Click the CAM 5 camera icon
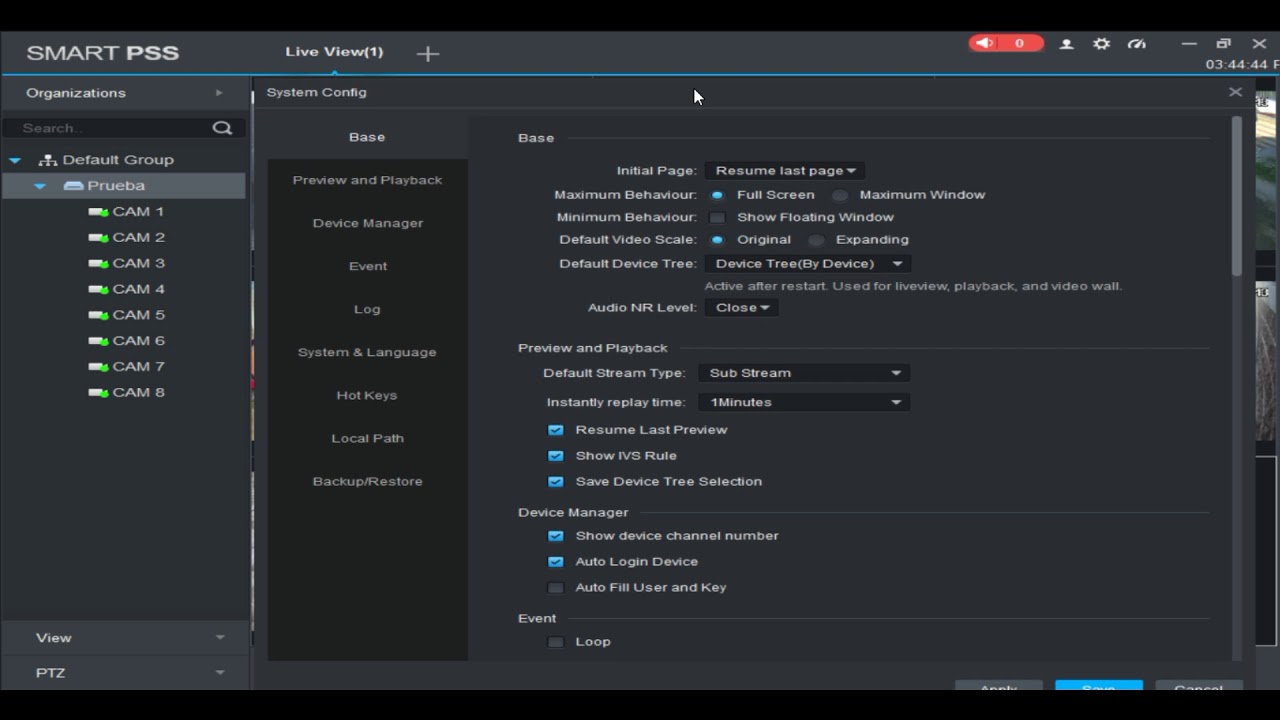The width and height of the screenshot is (1280, 720). pyautogui.click(x=98, y=315)
